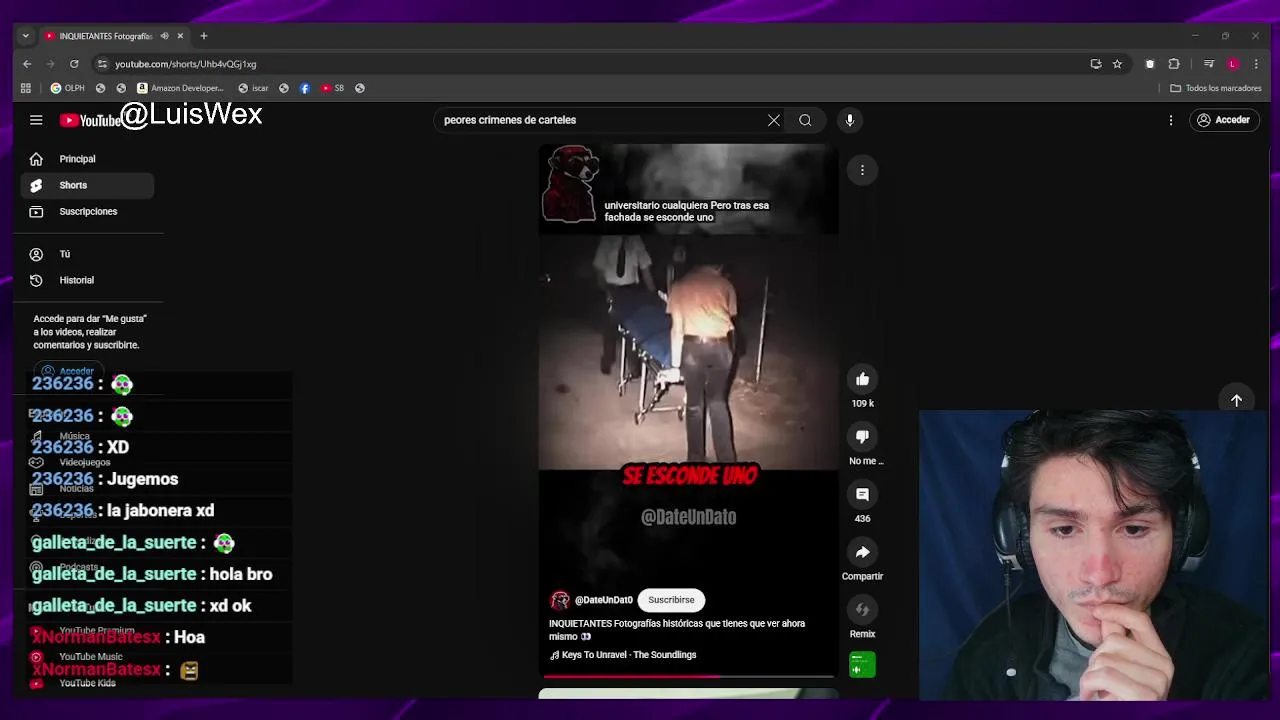The height and width of the screenshot is (720, 1280).
Task: Open the Amazon Developer bookmark
Action: pyautogui.click(x=180, y=88)
